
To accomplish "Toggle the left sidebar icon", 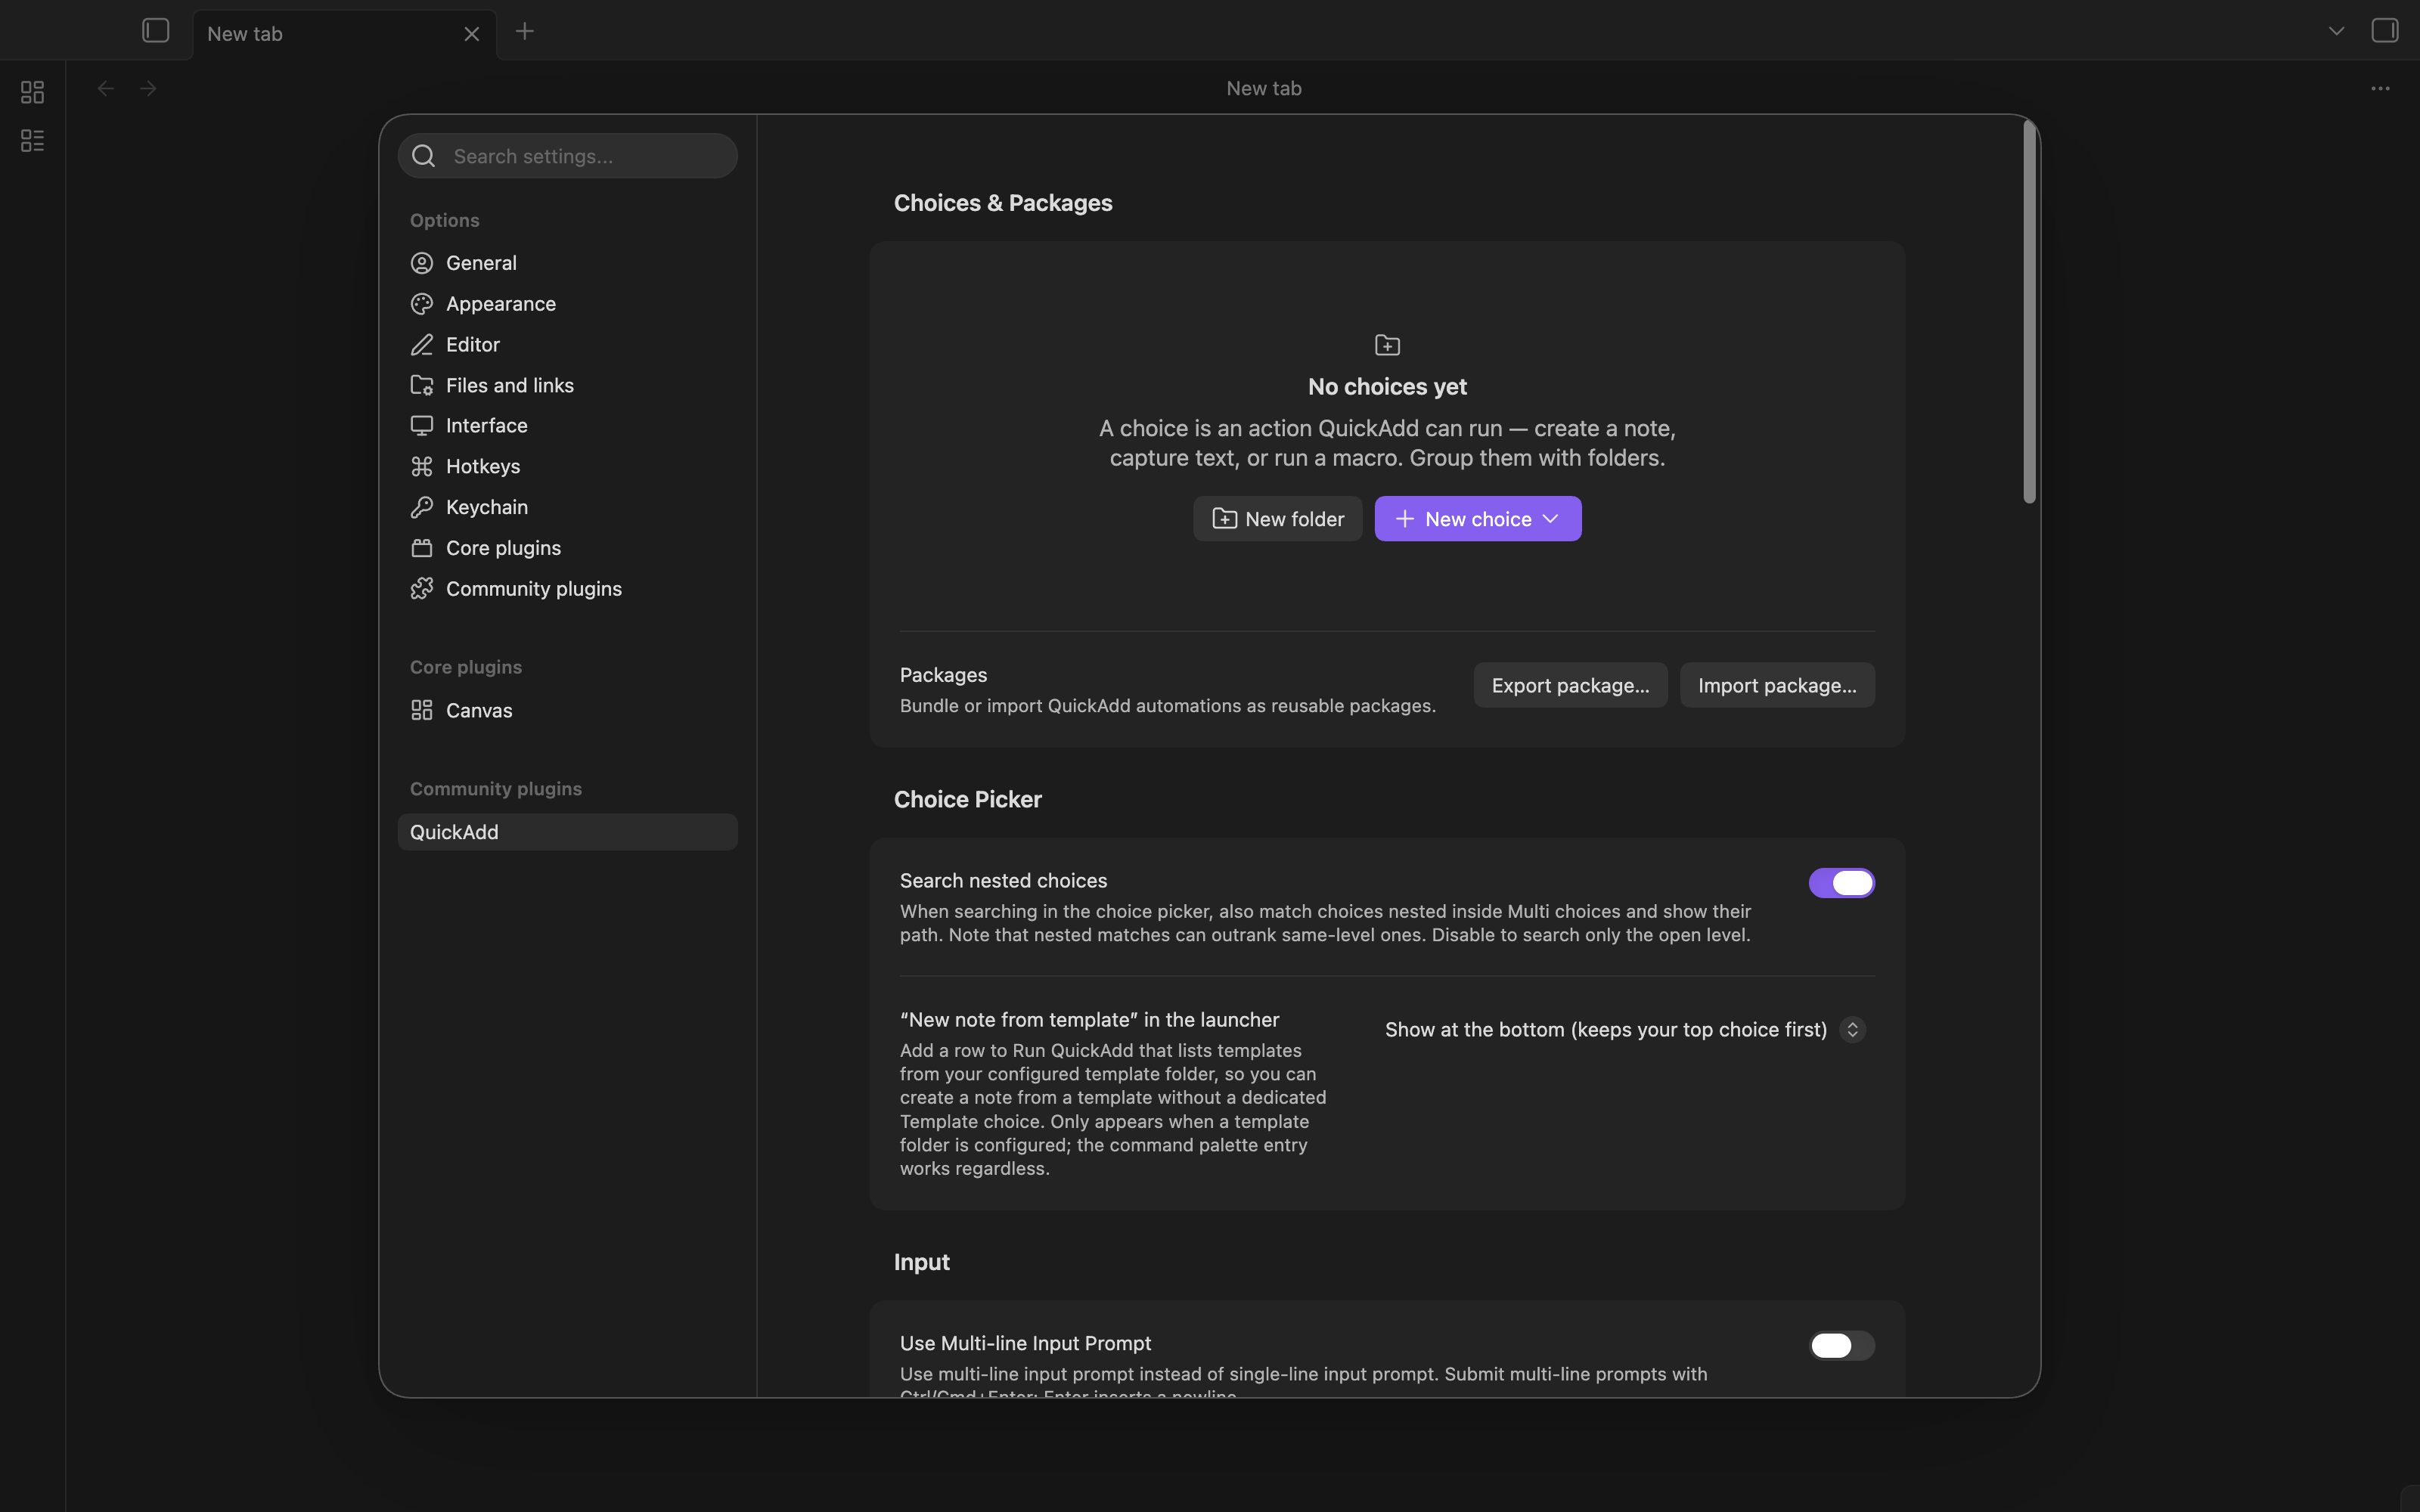I will click(155, 31).
